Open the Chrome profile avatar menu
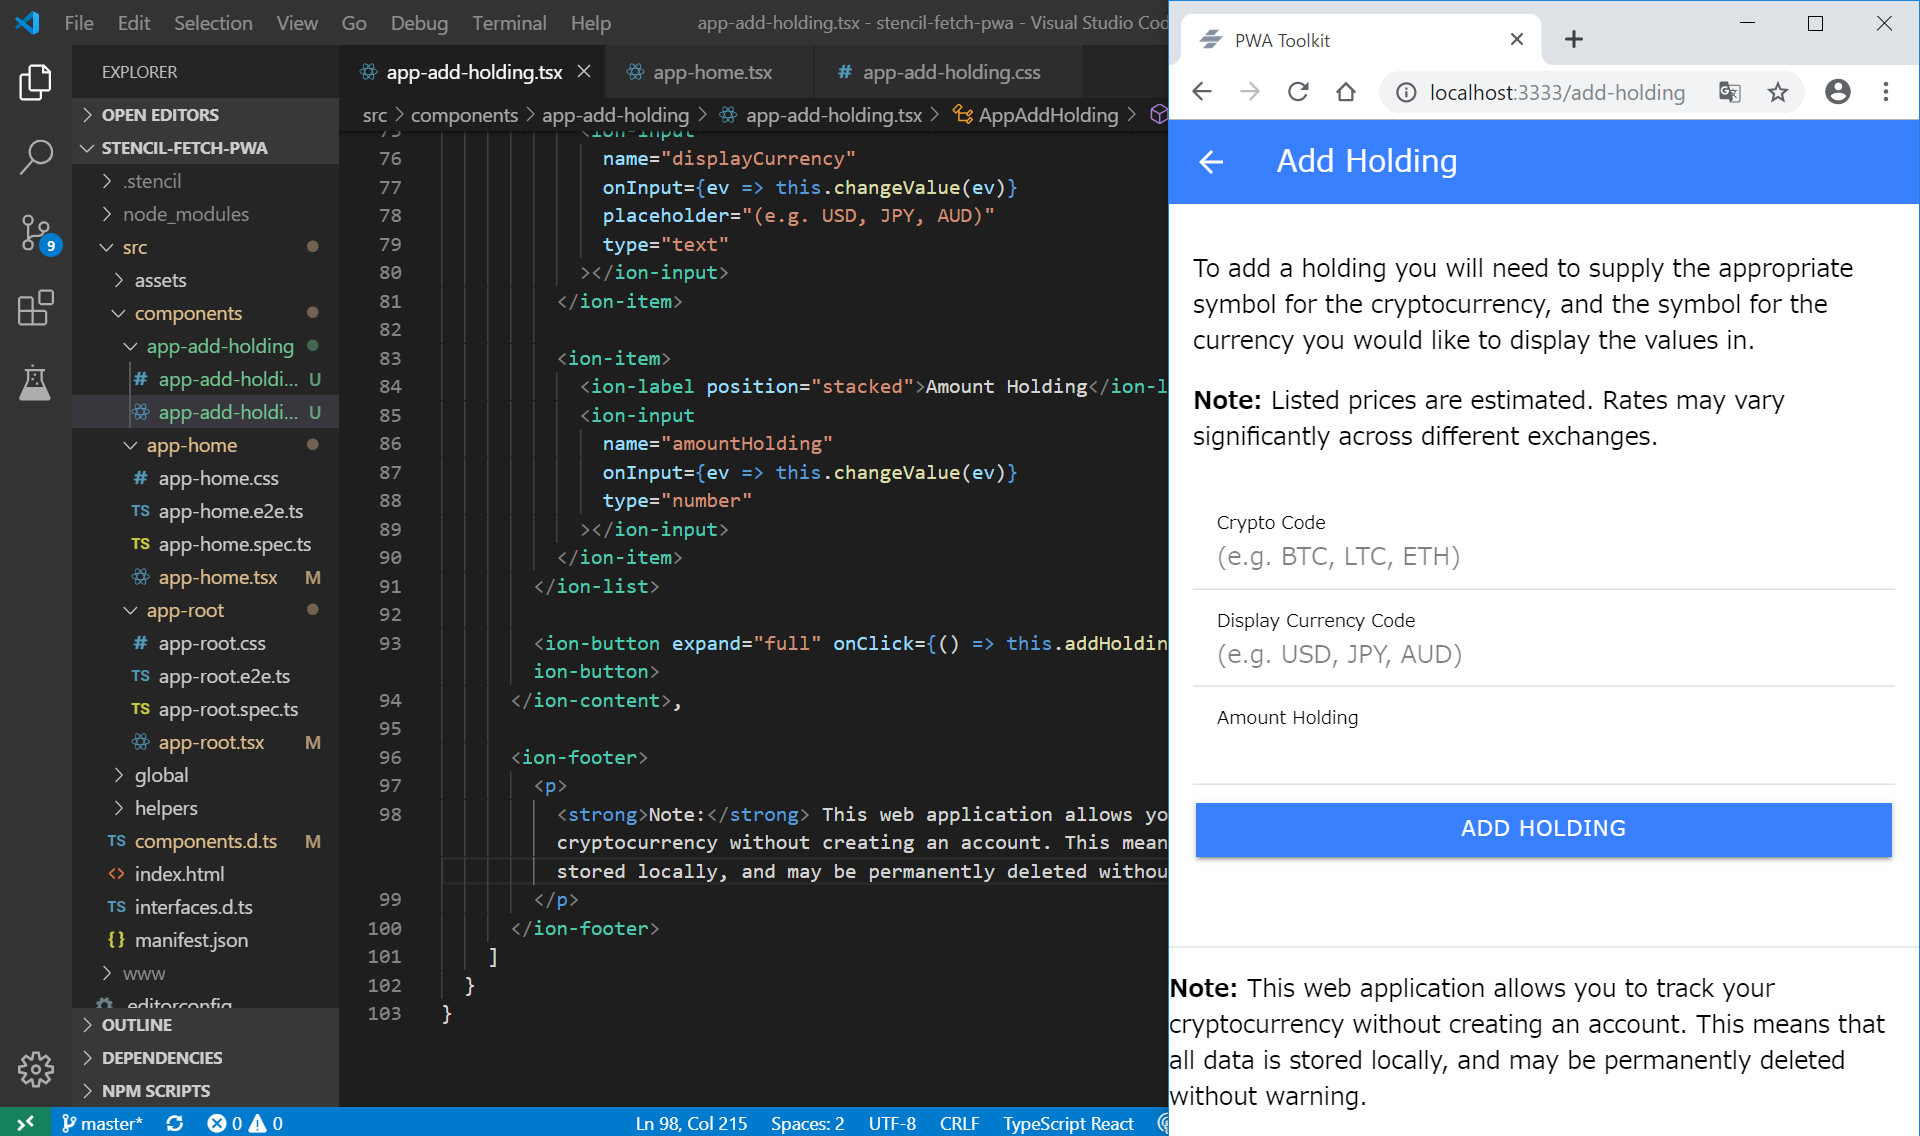This screenshot has height=1136, width=1920. [1838, 92]
